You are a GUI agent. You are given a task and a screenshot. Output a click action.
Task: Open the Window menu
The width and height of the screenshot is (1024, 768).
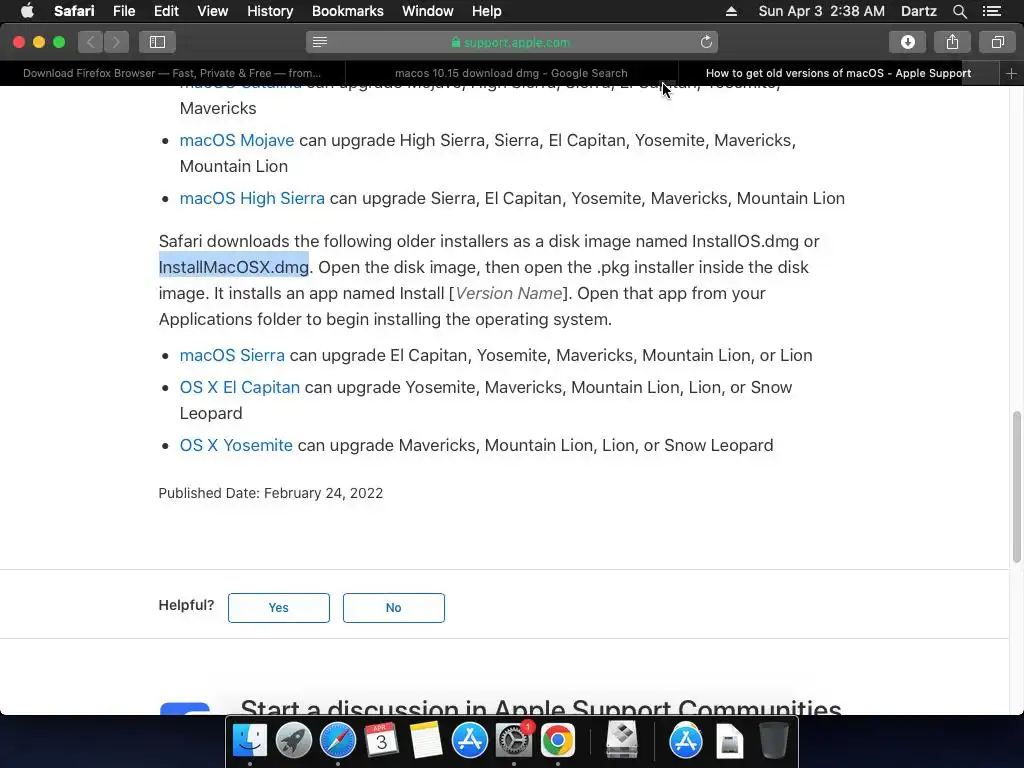428,11
